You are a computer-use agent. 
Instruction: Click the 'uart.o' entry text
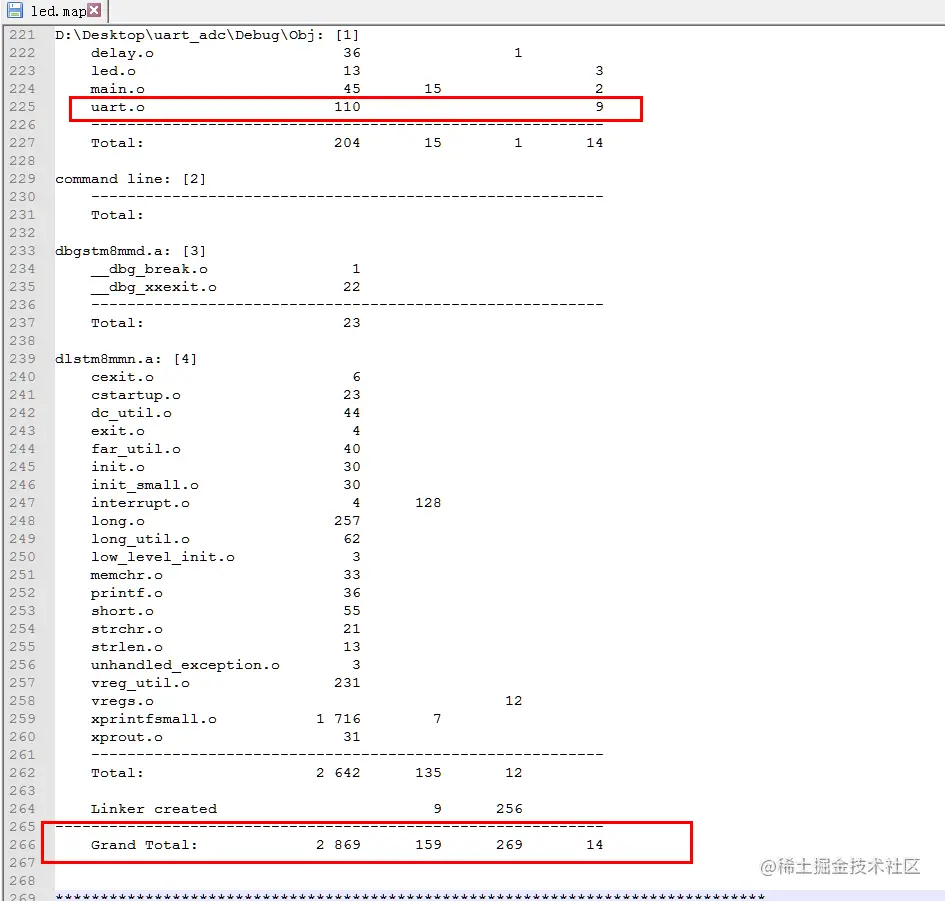(118, 107)
